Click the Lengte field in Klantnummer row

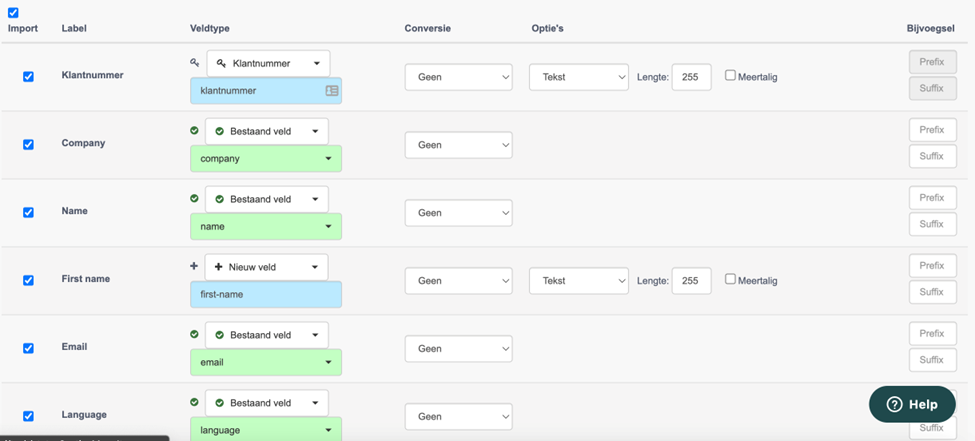pyautogui.click(x=691, y=77)
